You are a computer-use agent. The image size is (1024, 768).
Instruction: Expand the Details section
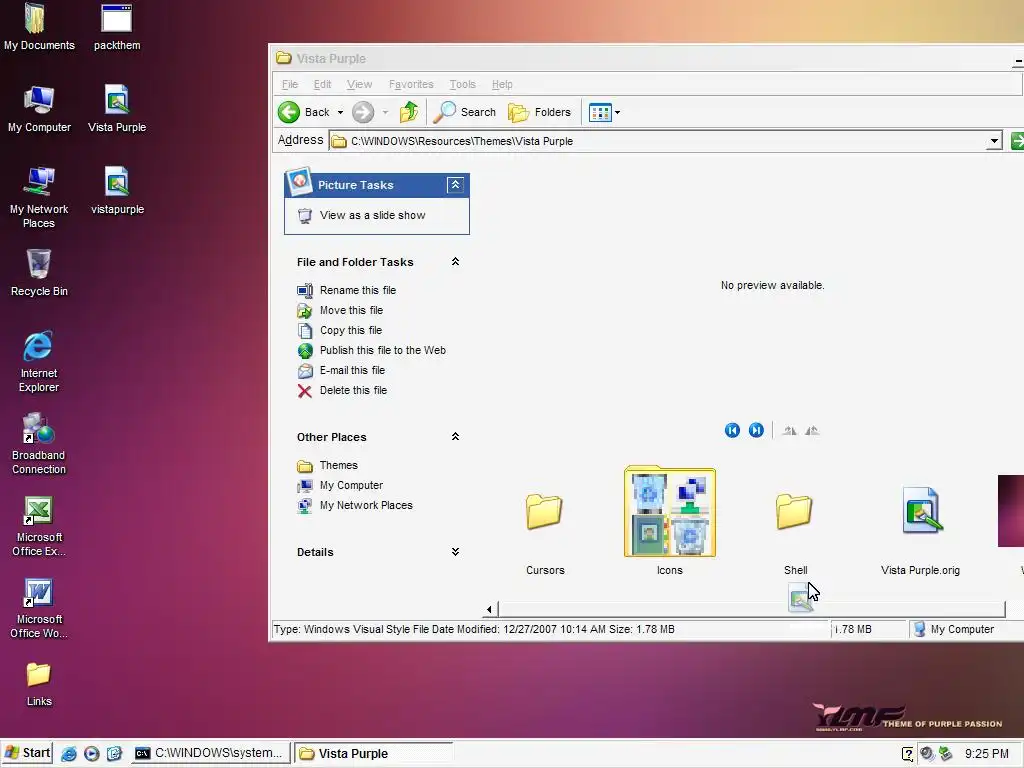pos(455,552)
